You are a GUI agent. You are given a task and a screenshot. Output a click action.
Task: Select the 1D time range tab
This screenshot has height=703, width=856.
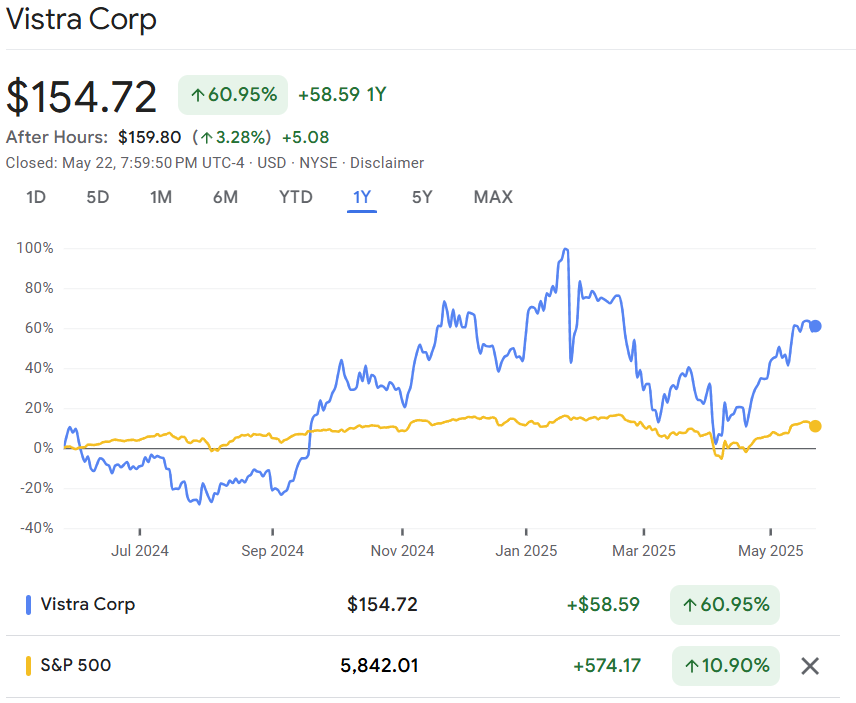(36, 197)
